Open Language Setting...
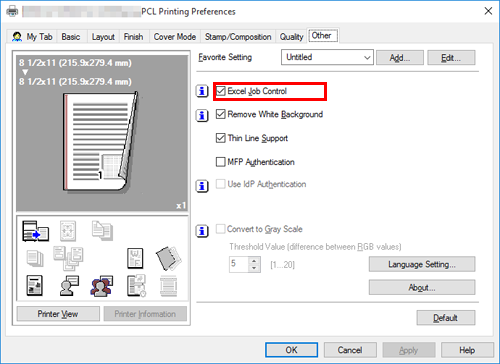The image size is (500, 364). point(422,264)
